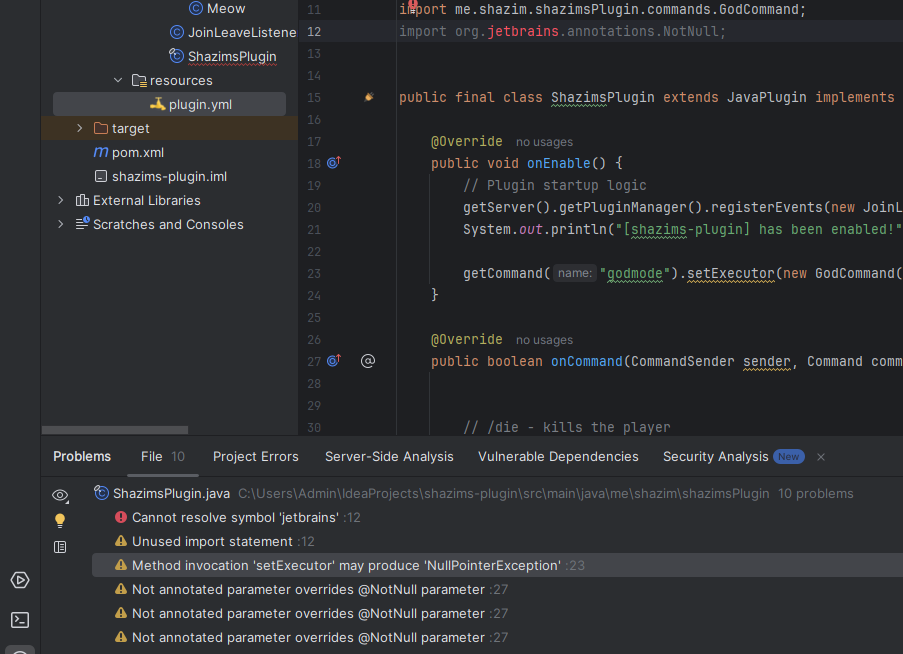Toggle quick-fix light bulb in Problems panel
Screen dimensions: 903x654
(60, 521)
